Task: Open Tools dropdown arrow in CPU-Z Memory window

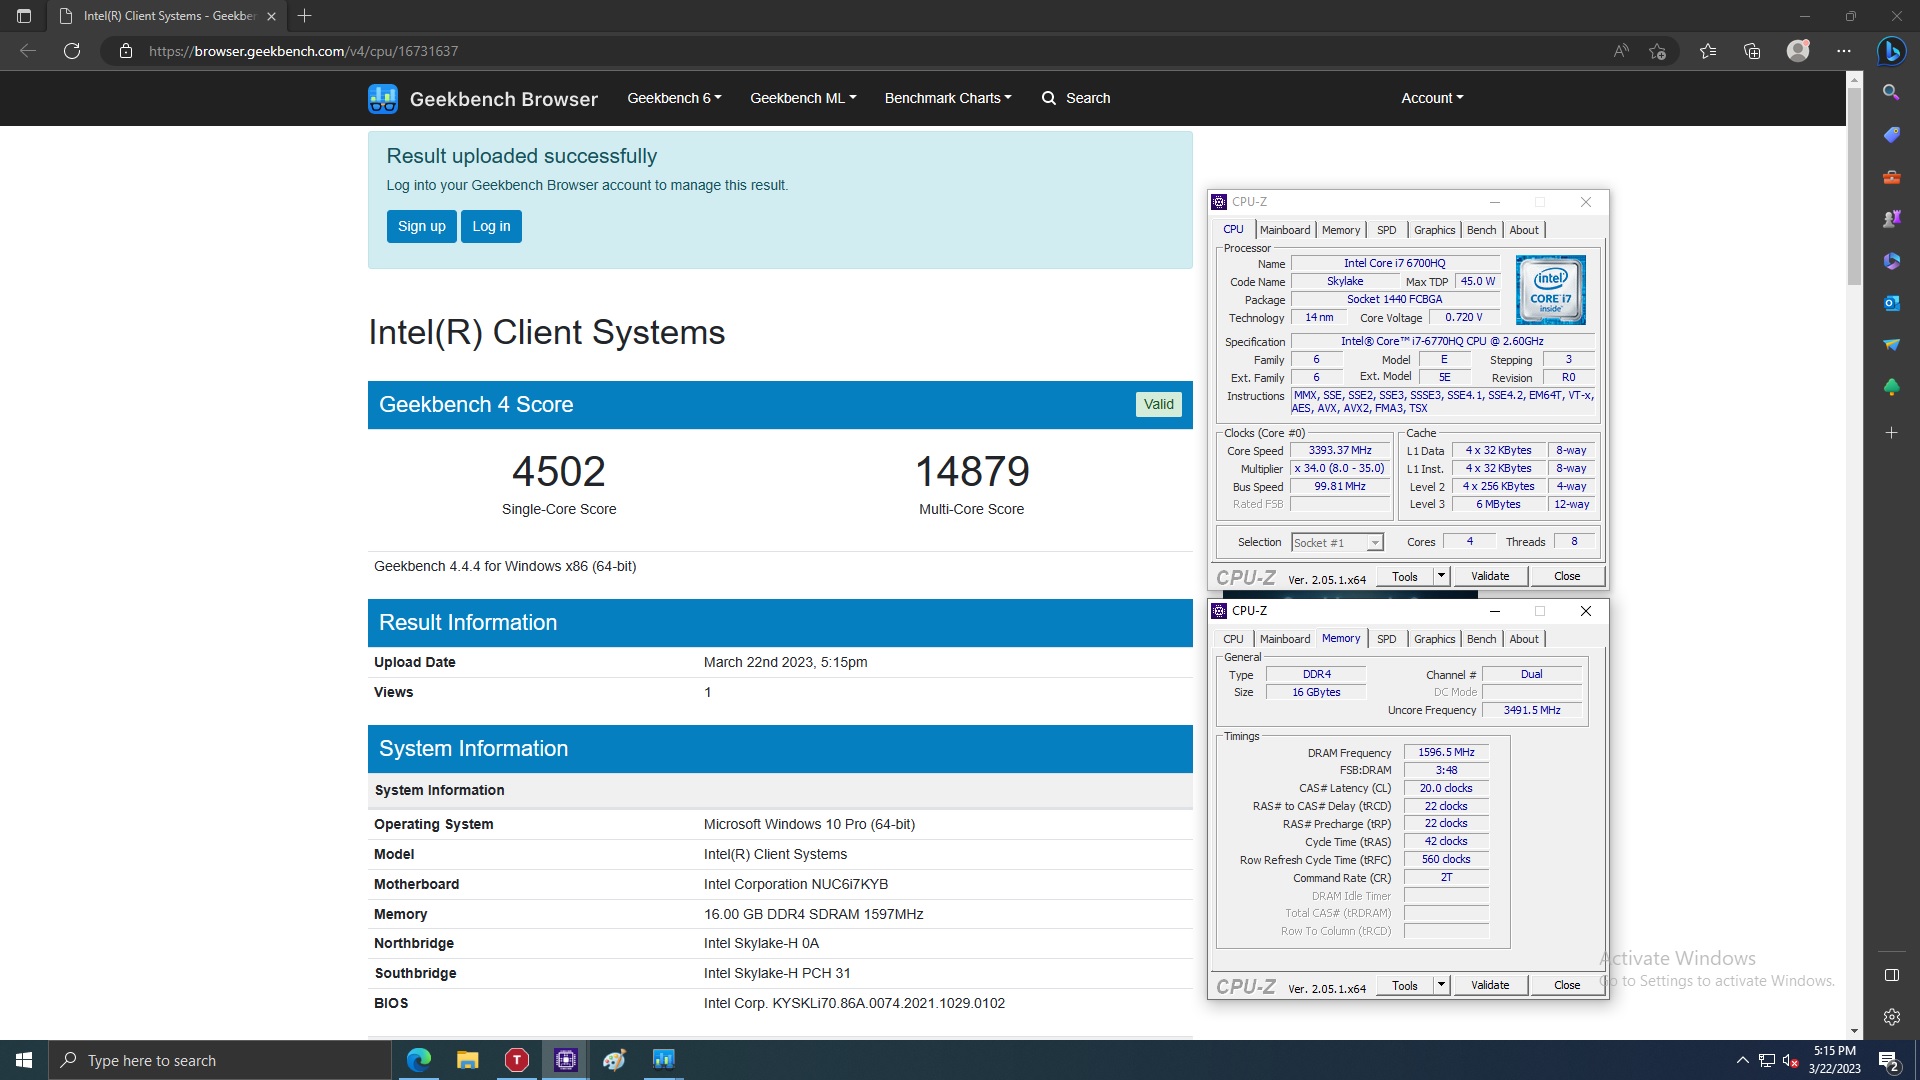Action: click(1441, 986)
